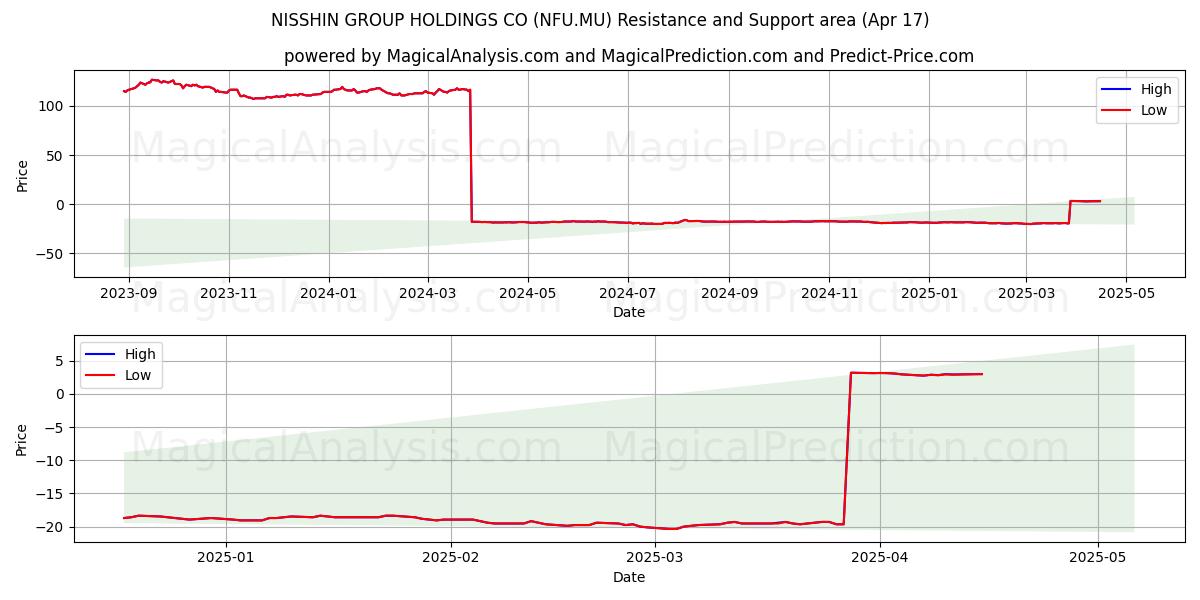The height and width of the screenshot is (600, 1200).
Task: Click the top chart 'Date' axis label
Action: pyautogui.click(x=629, y=312)
